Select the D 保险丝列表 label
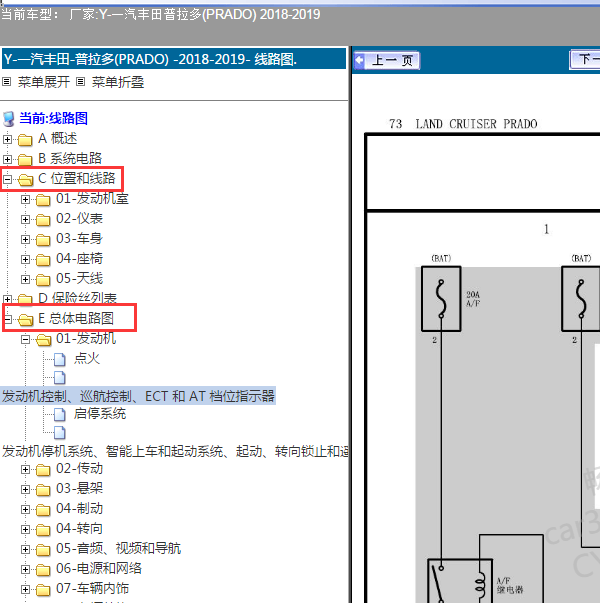Viewport: 600px width, 603px height. [77, 298]
